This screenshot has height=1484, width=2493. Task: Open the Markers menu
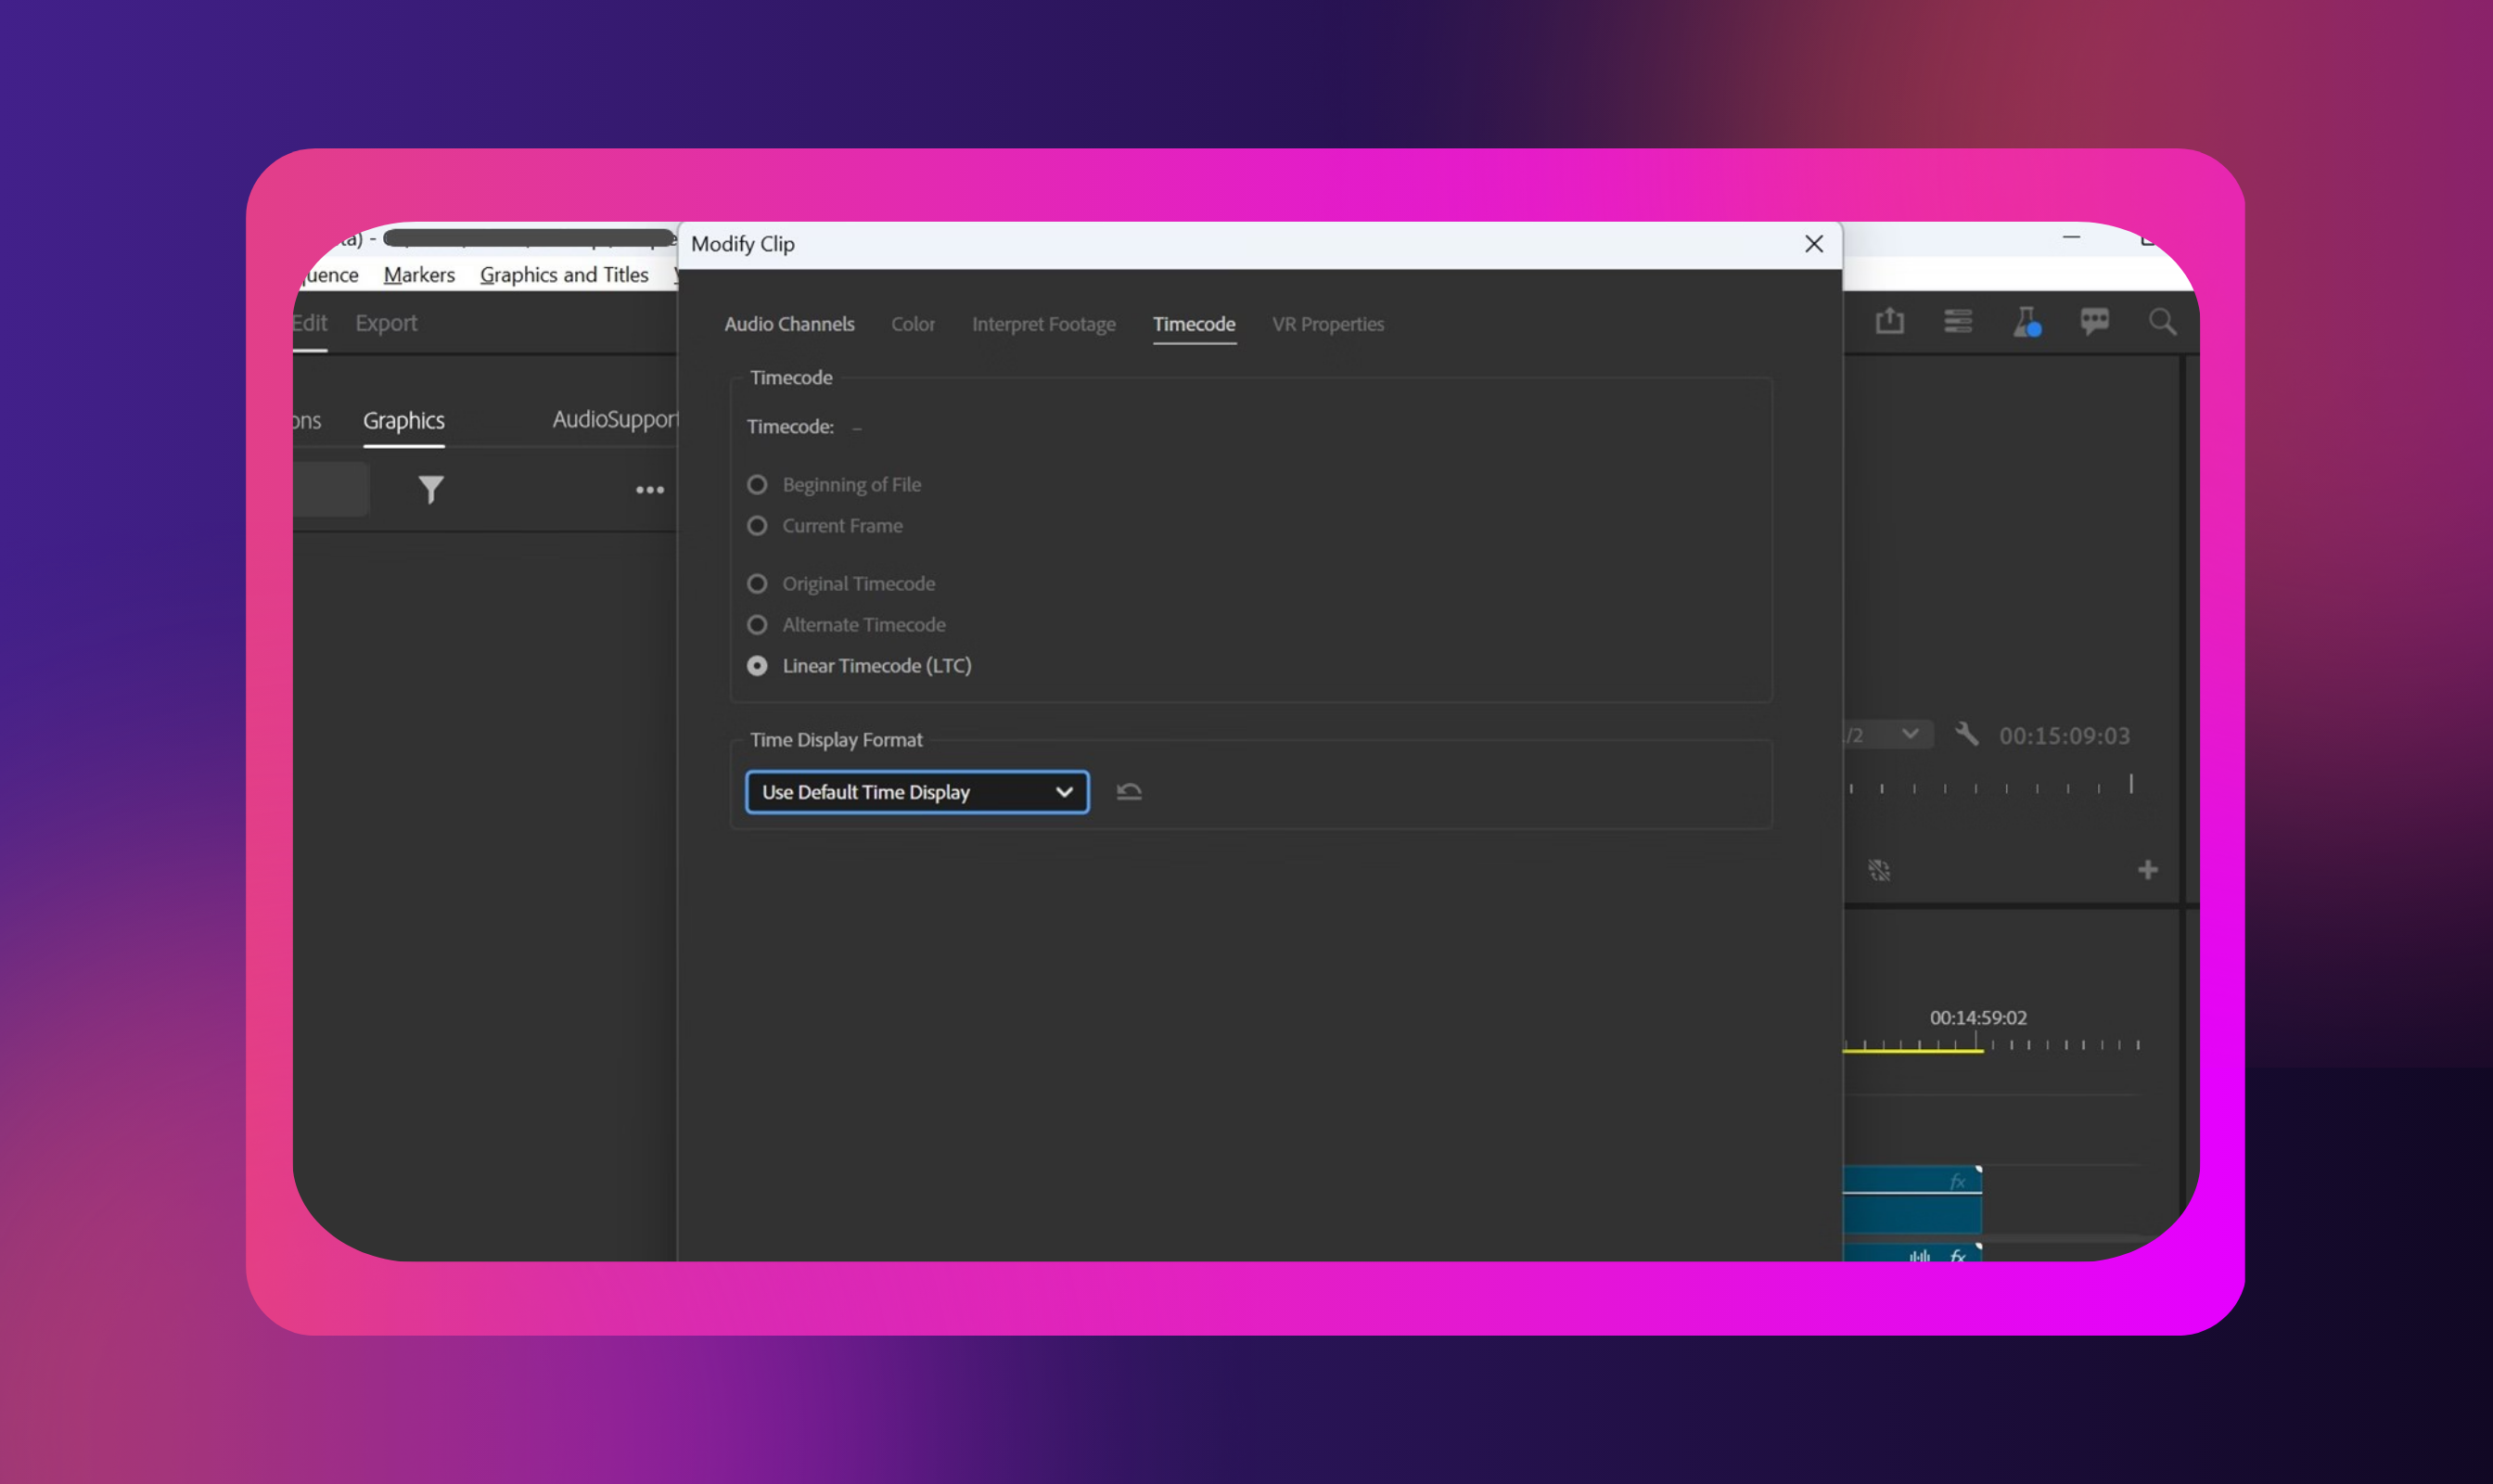click(419, 275)
